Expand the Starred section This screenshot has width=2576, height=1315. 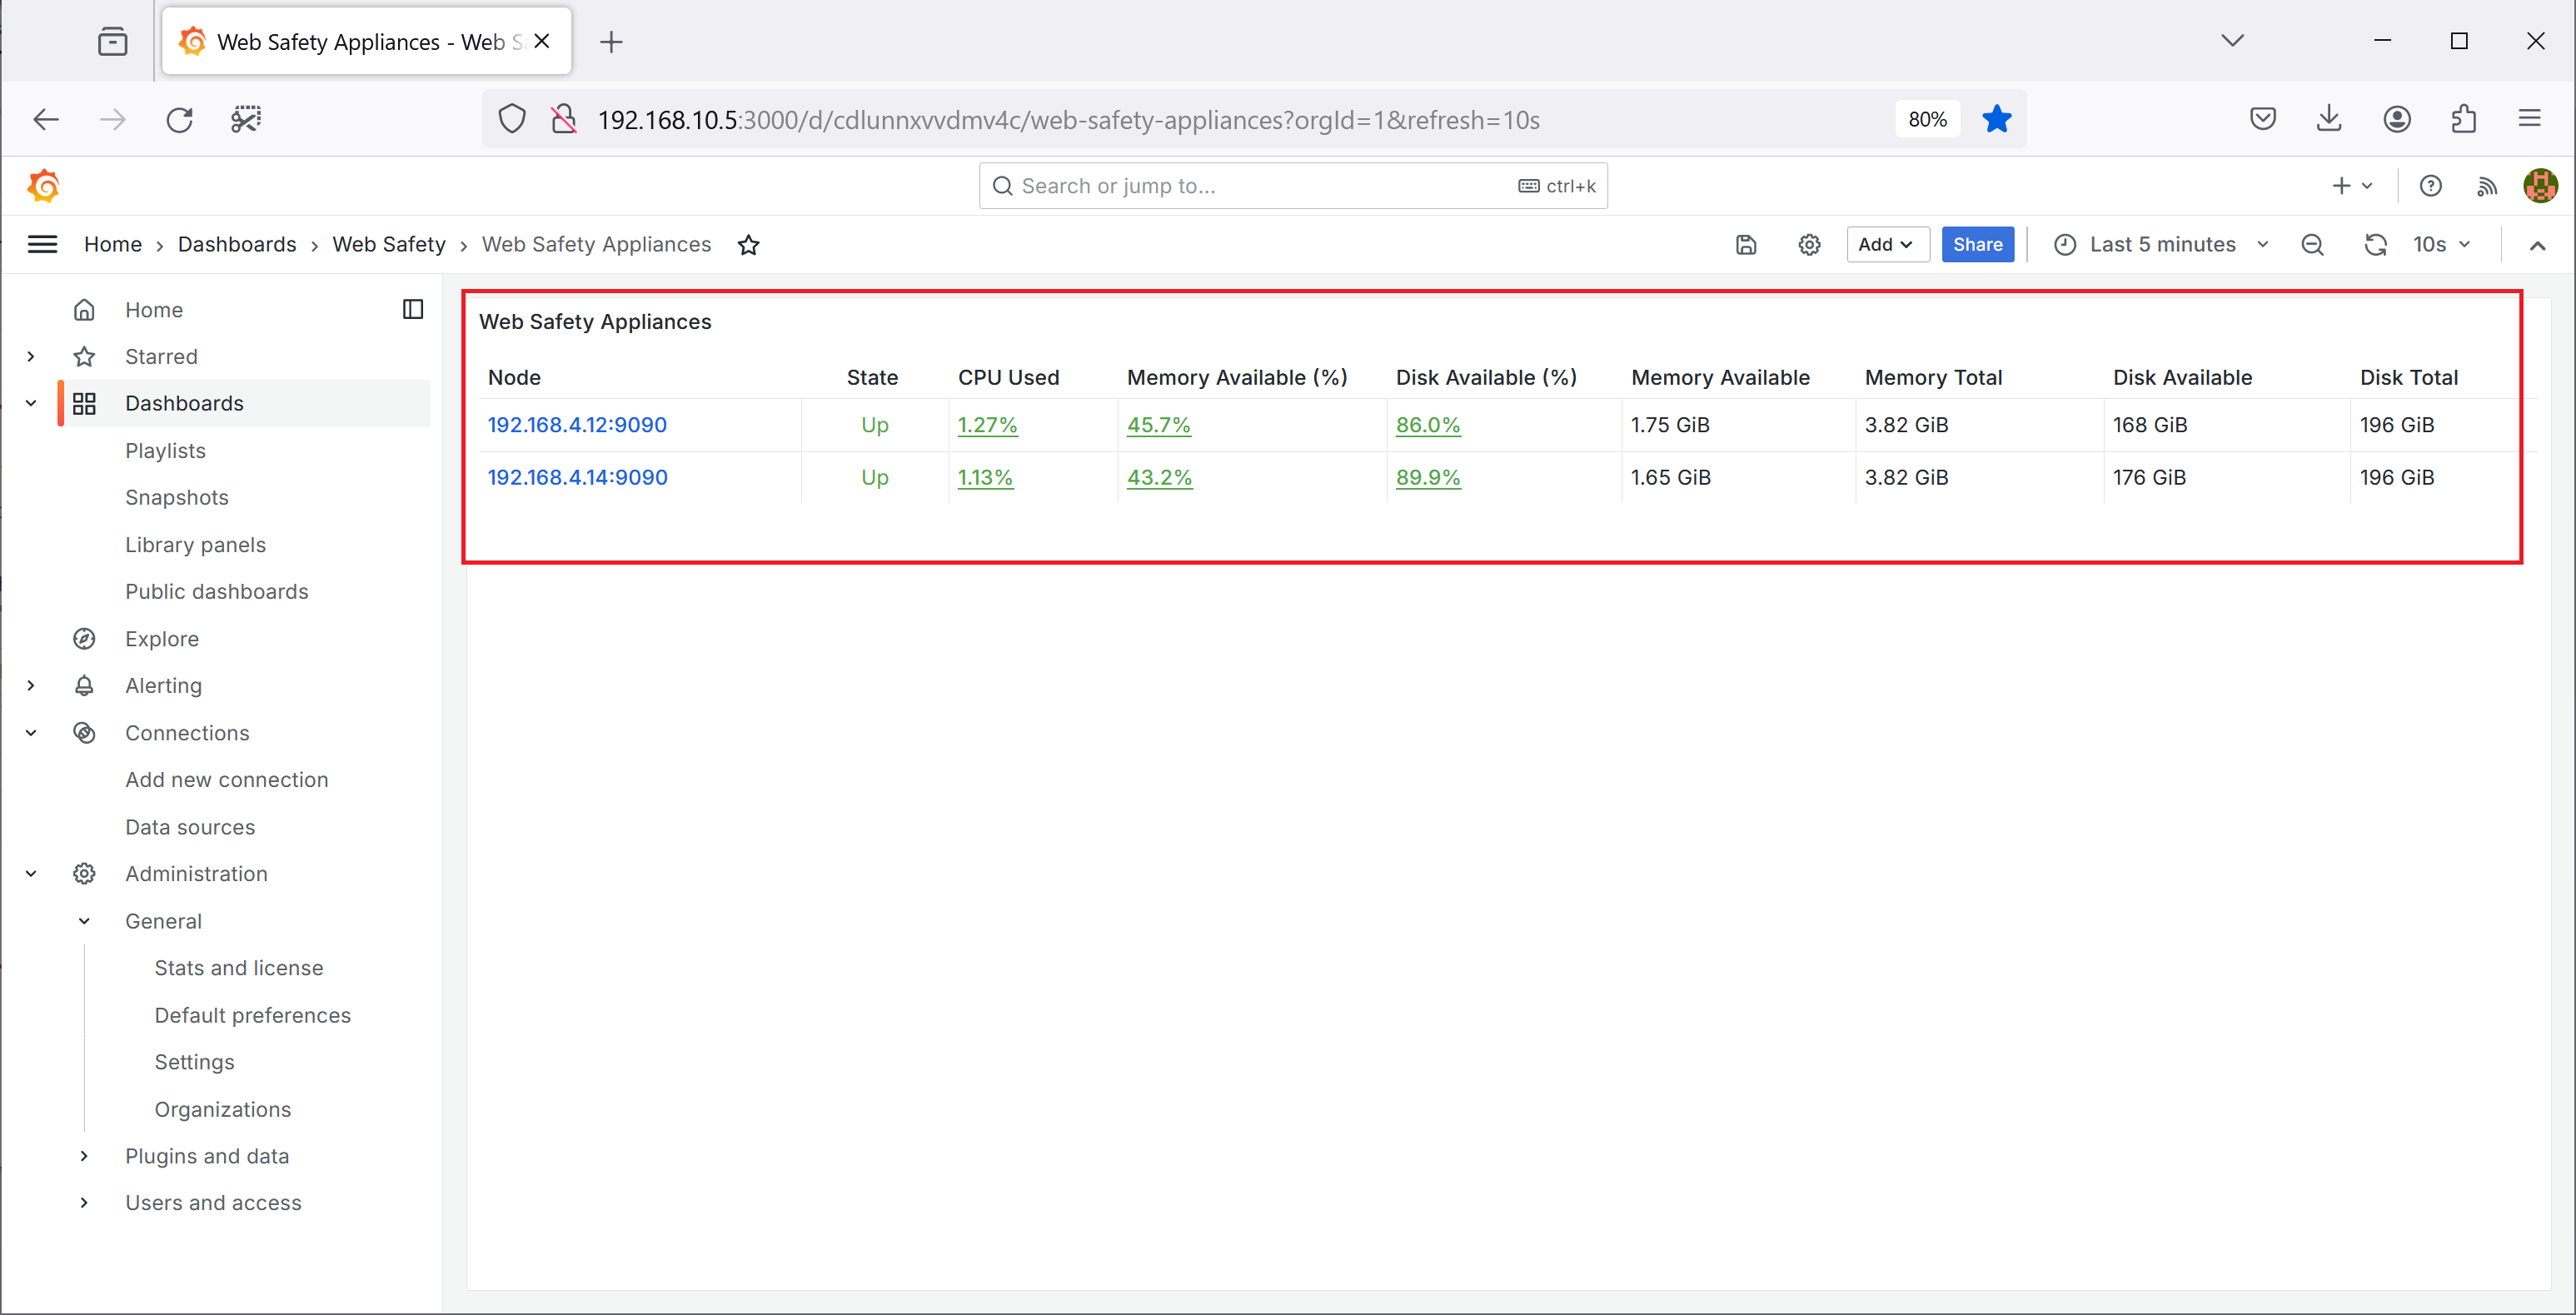pyautogui.click(x=31, y=357)
